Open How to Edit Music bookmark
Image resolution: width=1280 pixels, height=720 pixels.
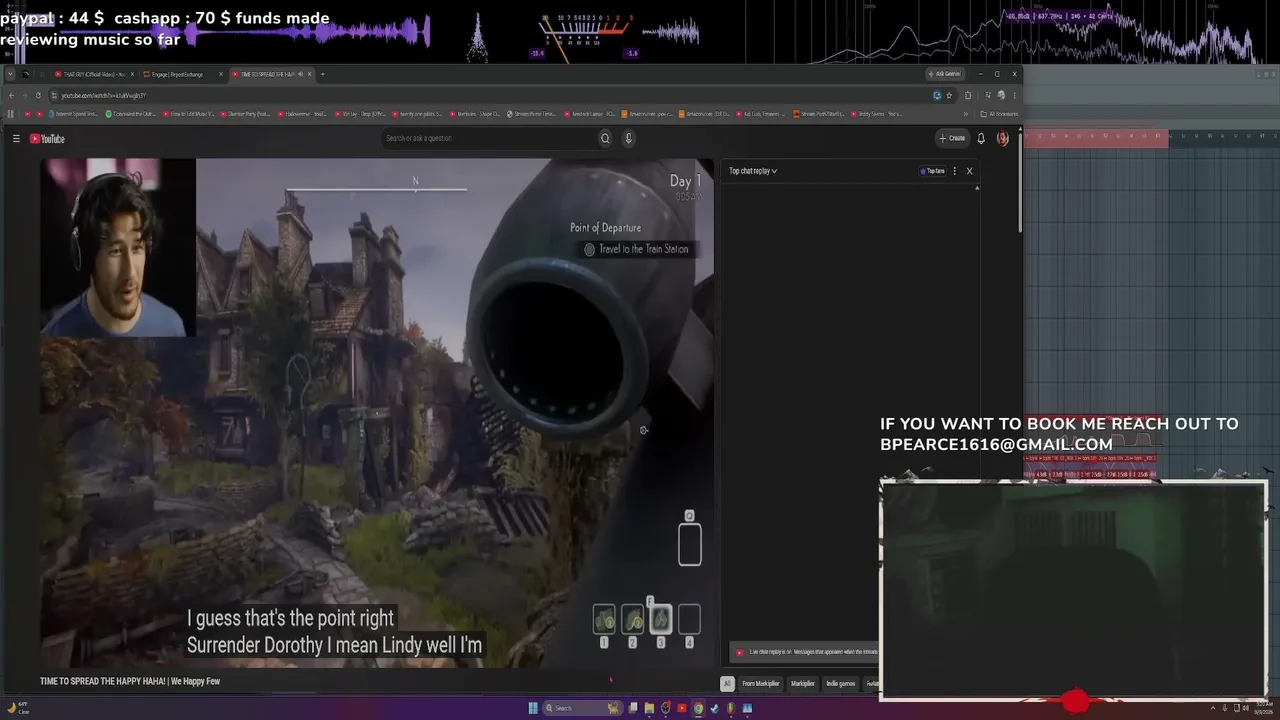point(187,114)
